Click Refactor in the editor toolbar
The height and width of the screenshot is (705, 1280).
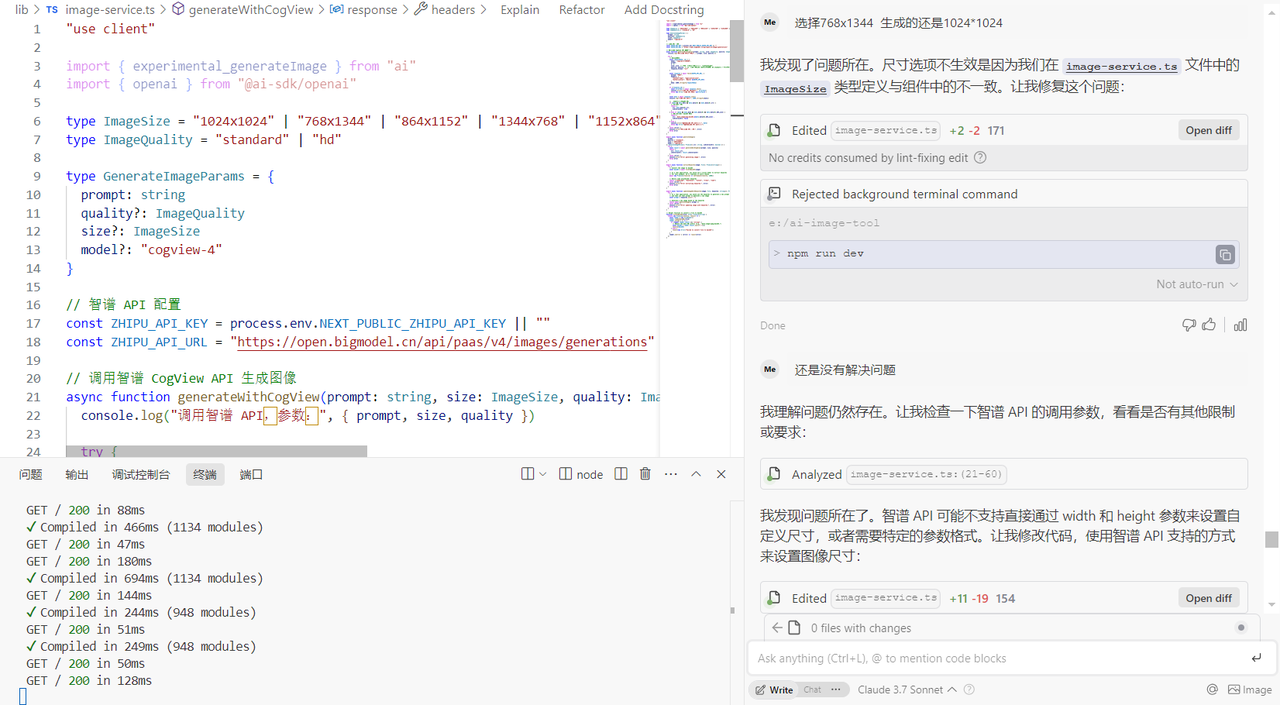click(582, 10)
